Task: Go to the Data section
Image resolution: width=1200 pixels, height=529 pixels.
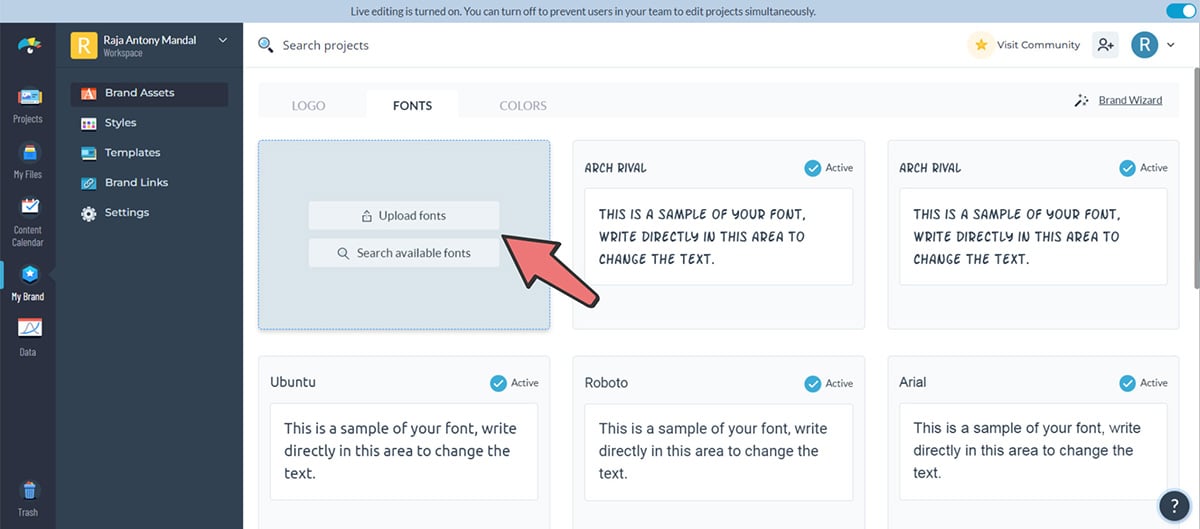Action: pos(27,336)
